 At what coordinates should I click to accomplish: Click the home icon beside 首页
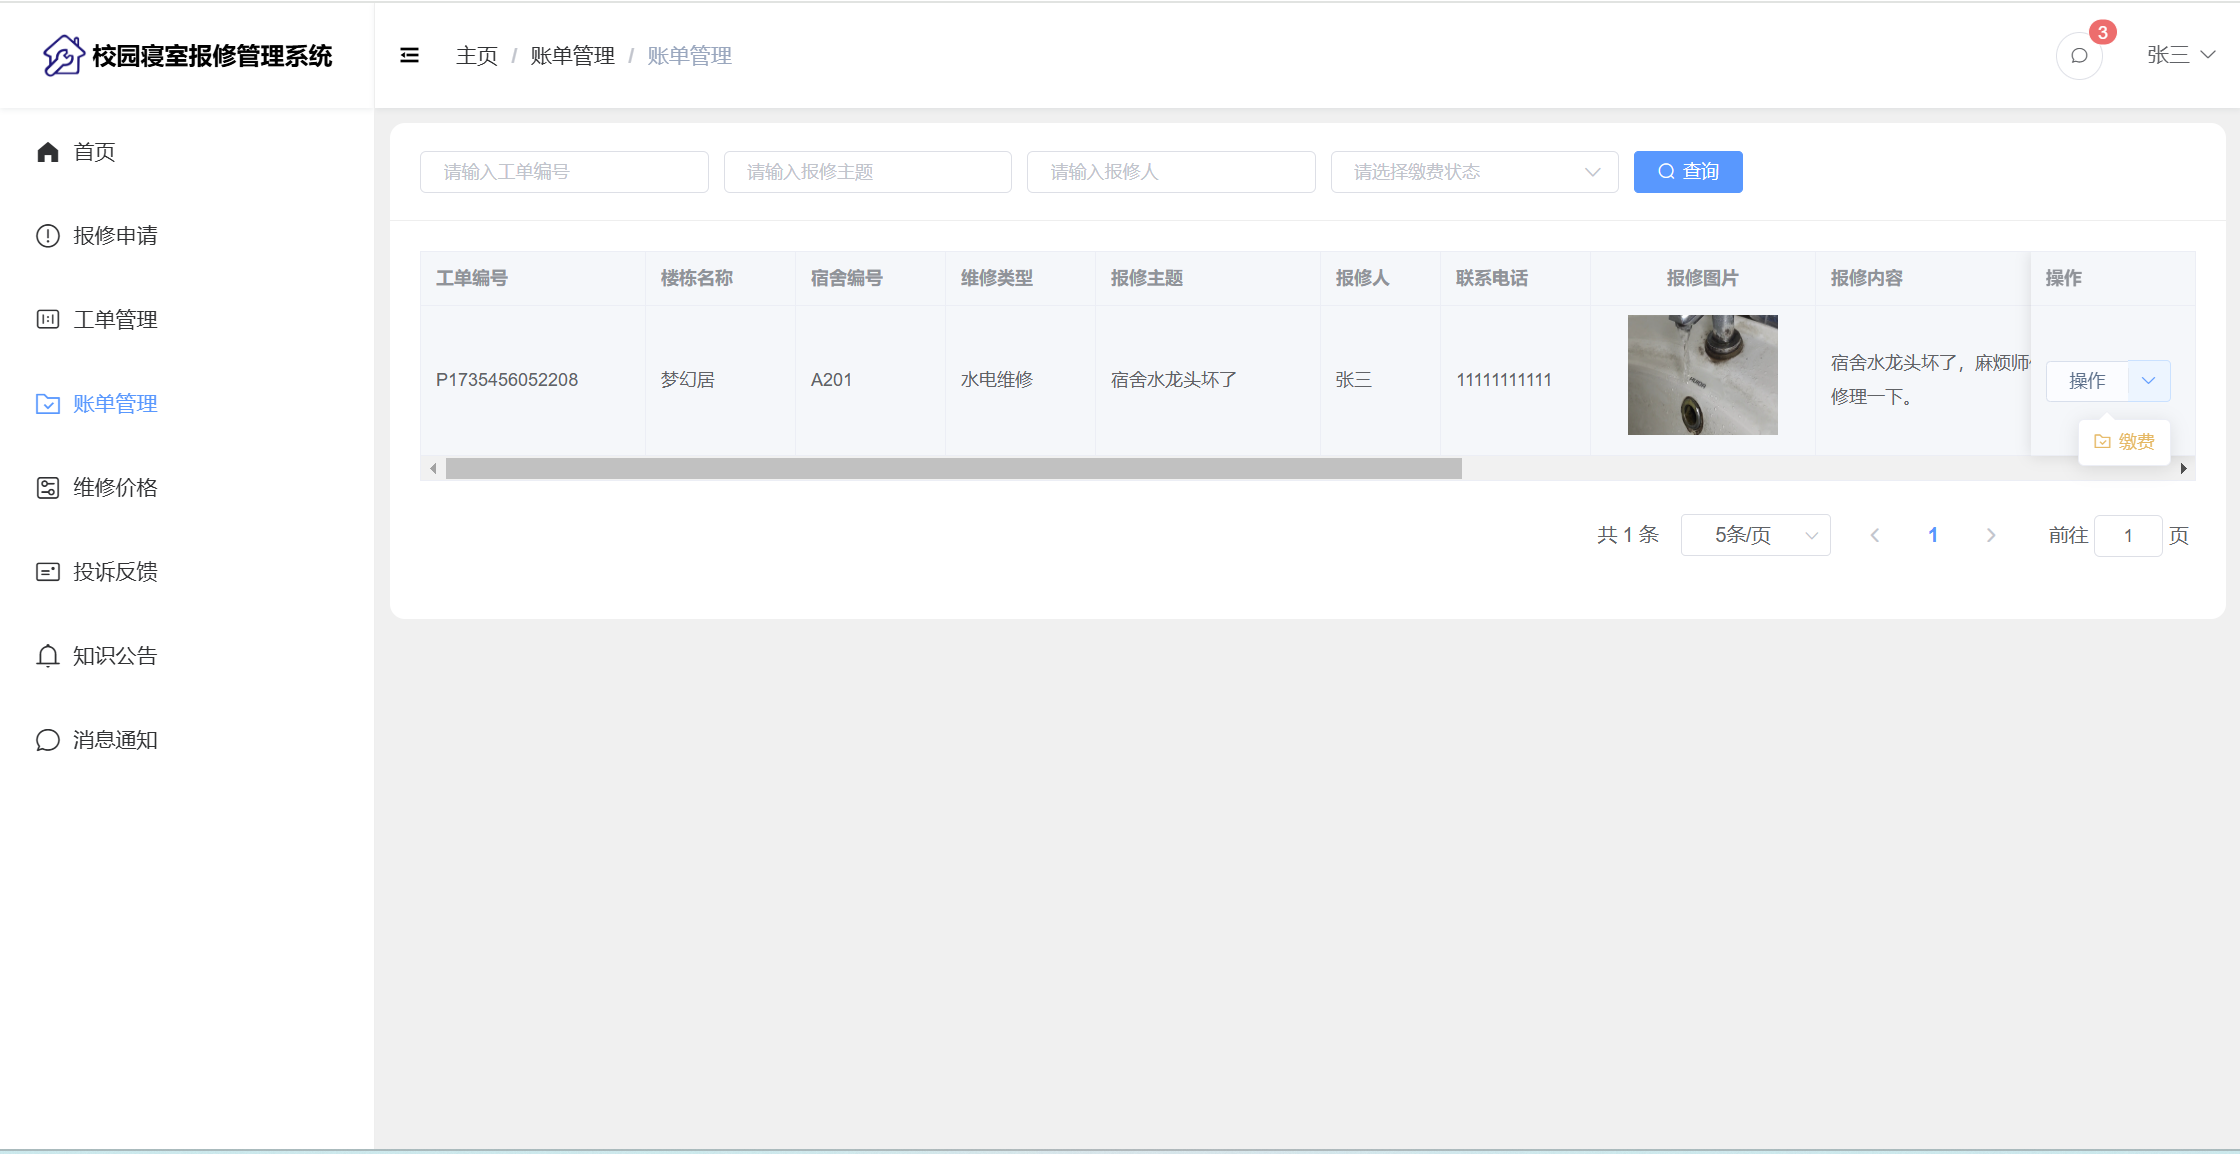click(x=48, y=152)
